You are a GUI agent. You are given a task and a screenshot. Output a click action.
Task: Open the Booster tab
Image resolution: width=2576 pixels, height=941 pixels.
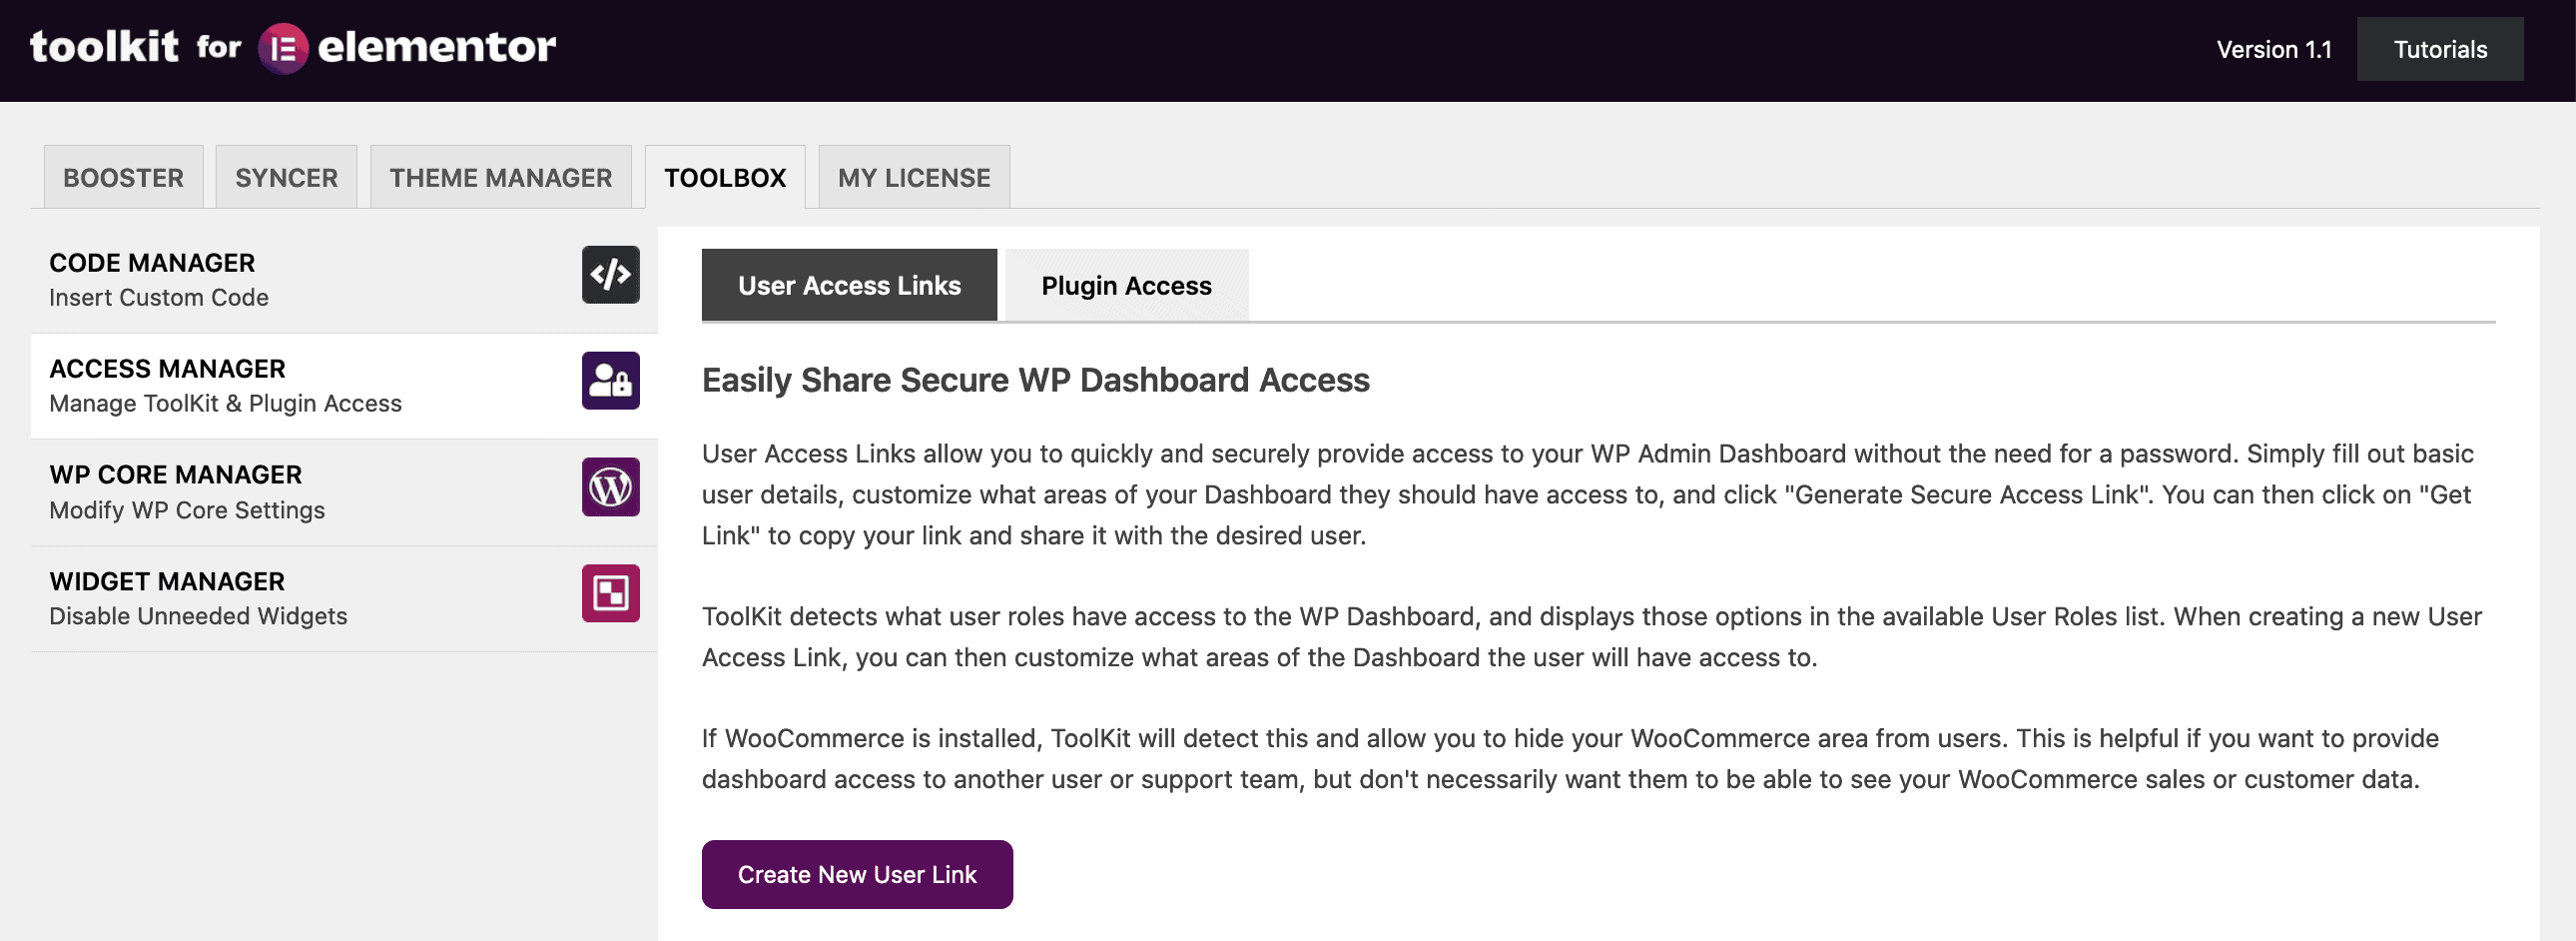click(123, 177)
